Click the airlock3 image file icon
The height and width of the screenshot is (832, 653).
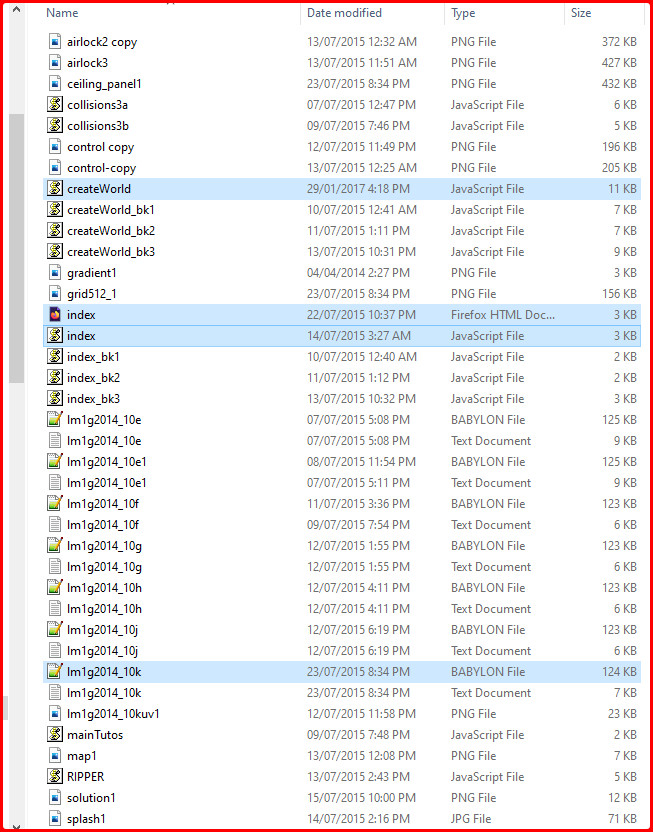(55, 63)
